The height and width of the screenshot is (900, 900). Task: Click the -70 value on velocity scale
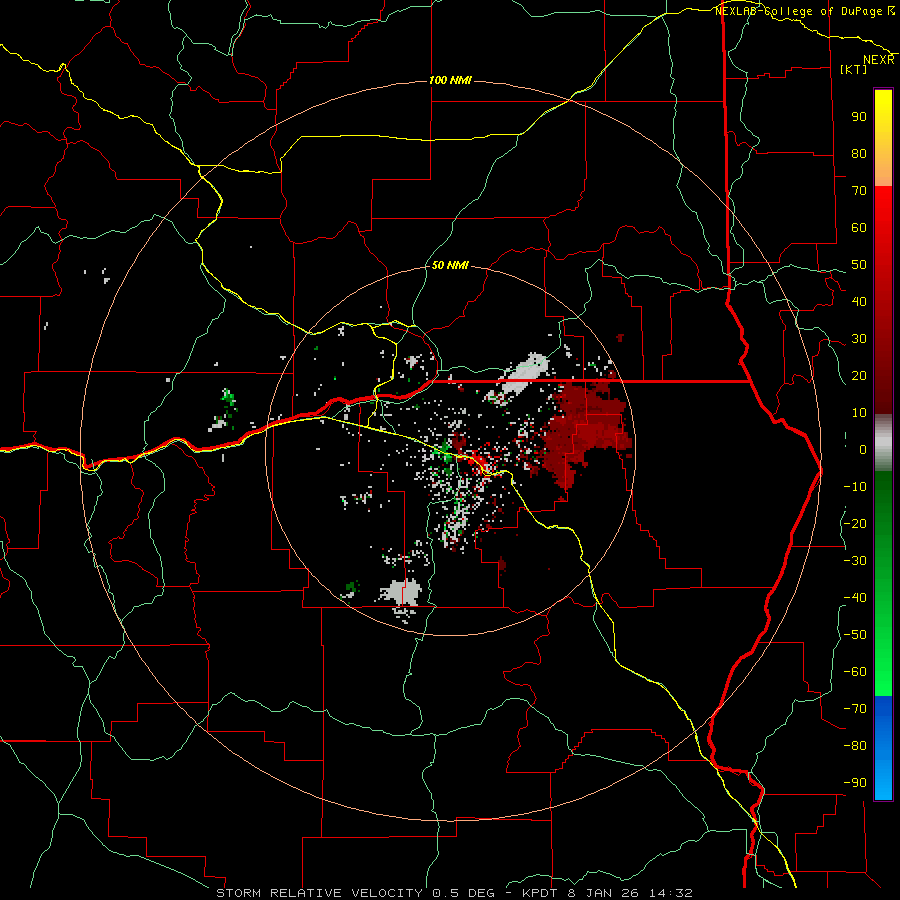click(855, 708)
